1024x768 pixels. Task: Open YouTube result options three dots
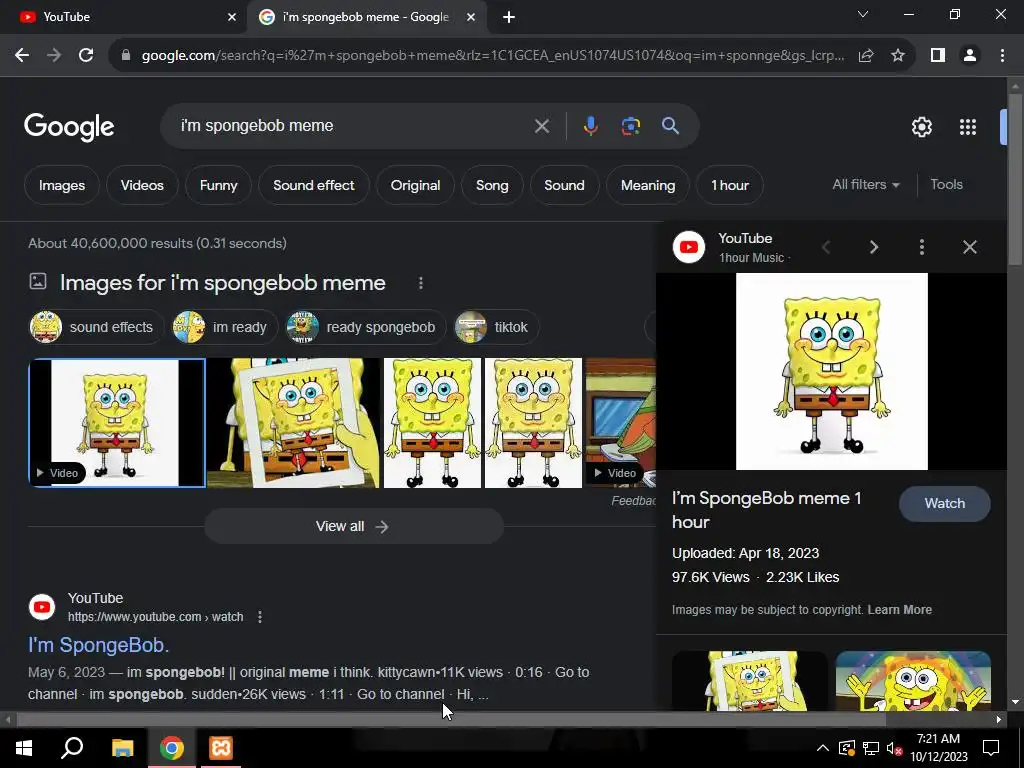click(260, 617)
